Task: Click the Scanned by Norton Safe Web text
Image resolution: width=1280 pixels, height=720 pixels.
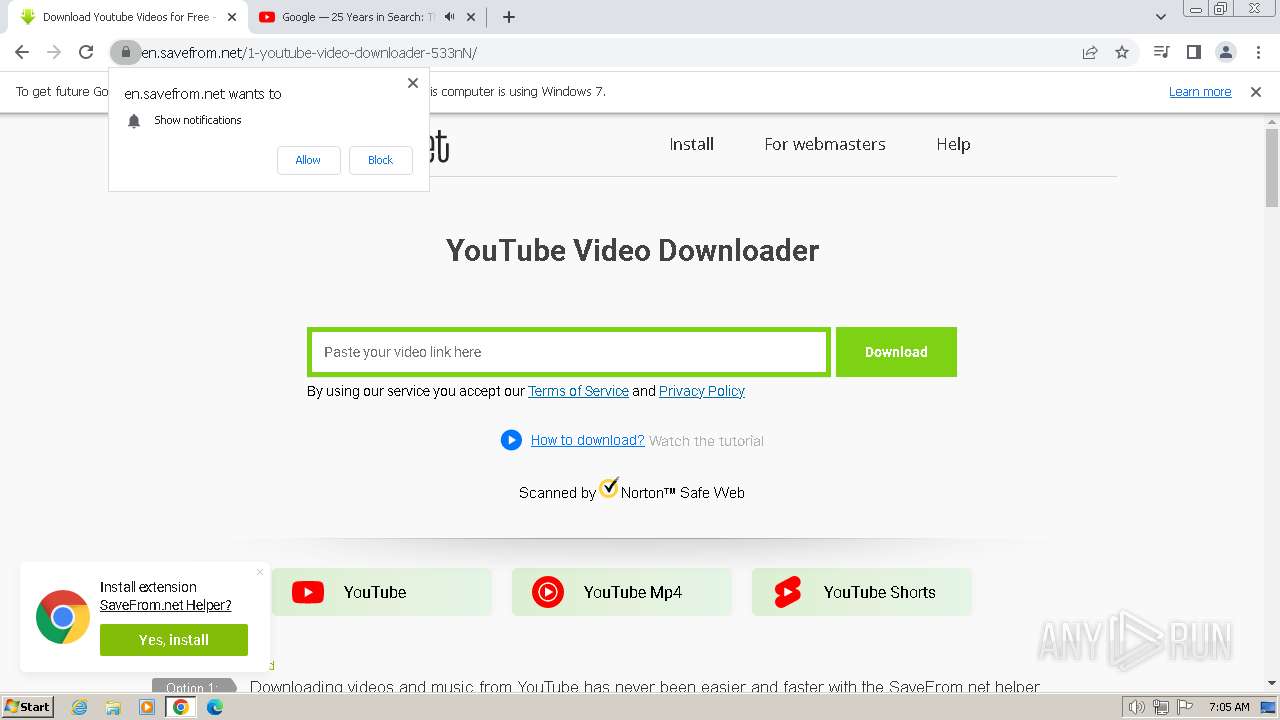Action: tap(632, 492)
